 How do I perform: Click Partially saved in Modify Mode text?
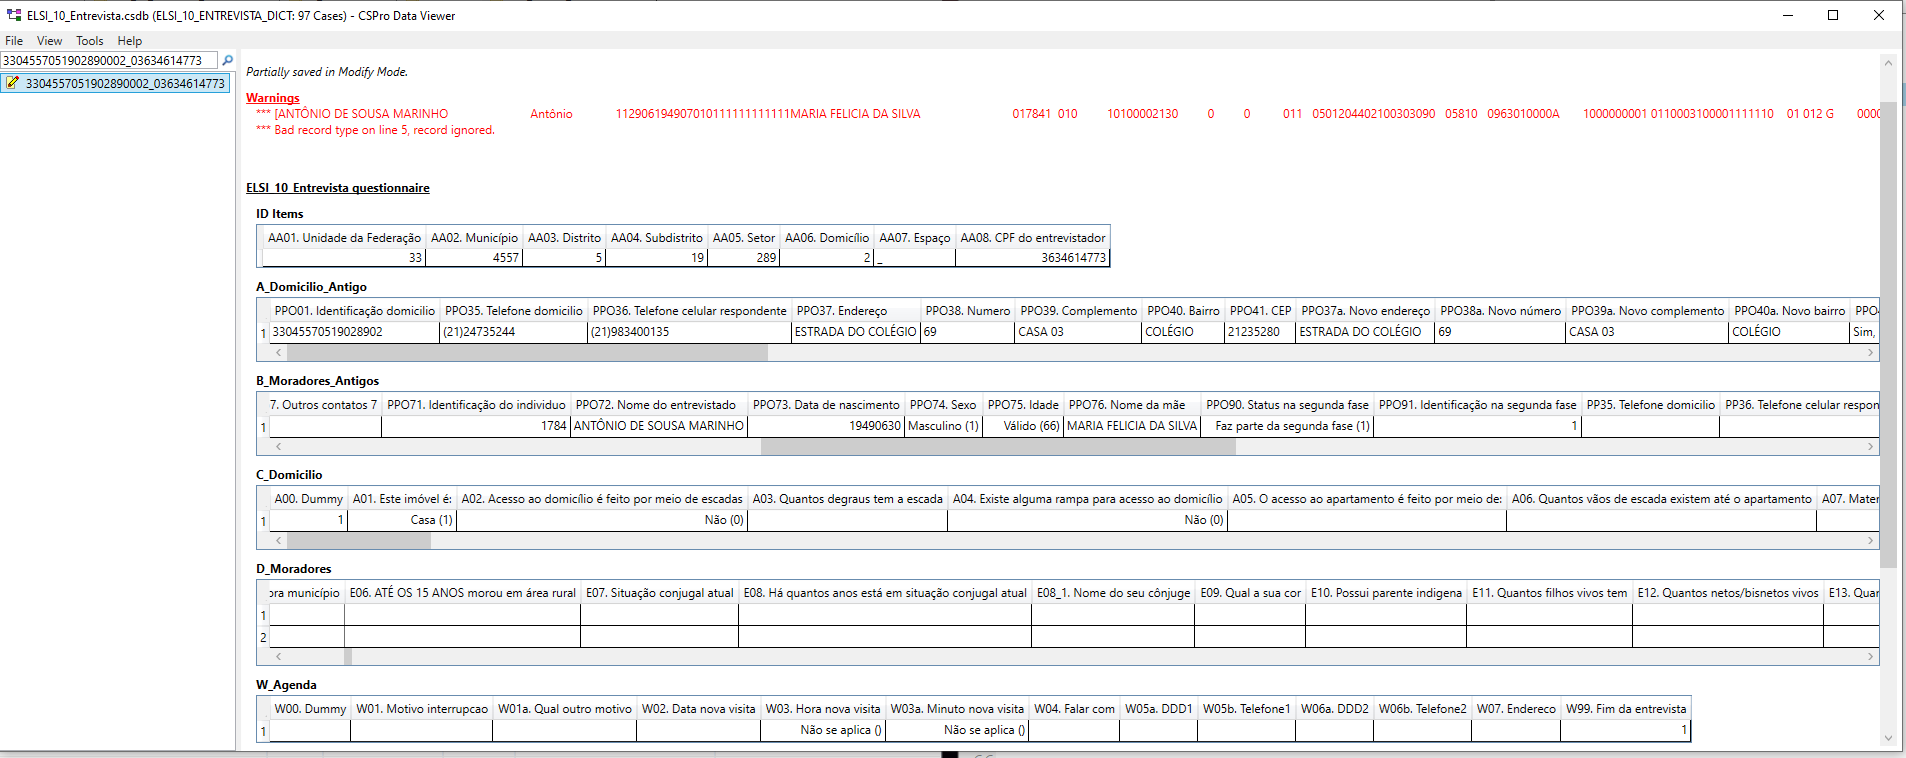click(x=327, y=72)
